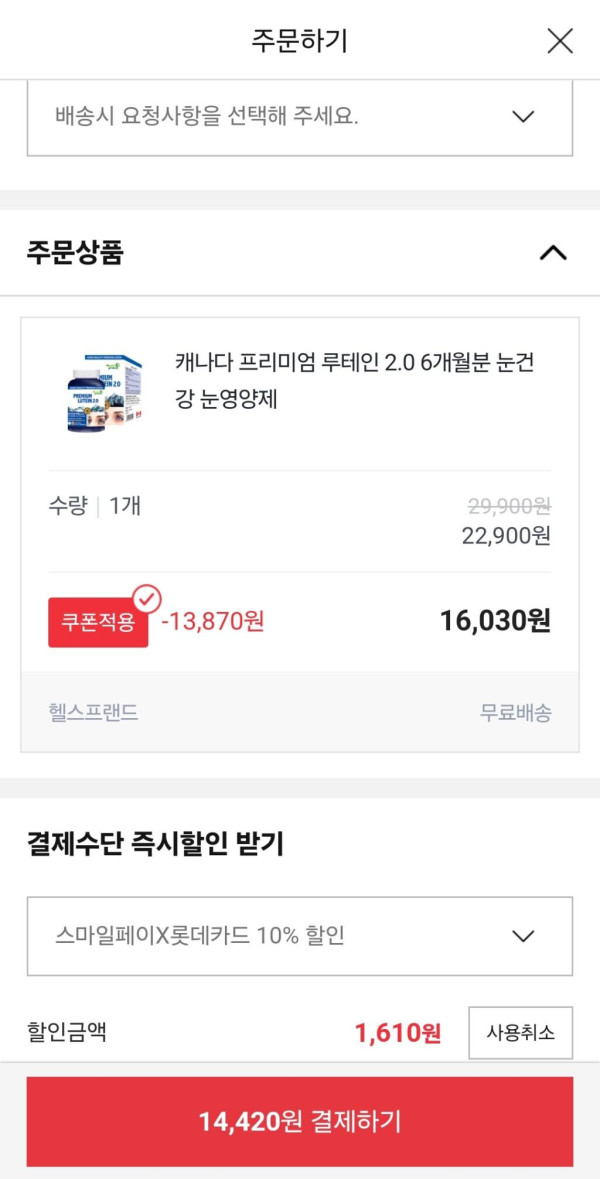
Task: Tap the bold 16,030원 final price
Action: [495, 621]
